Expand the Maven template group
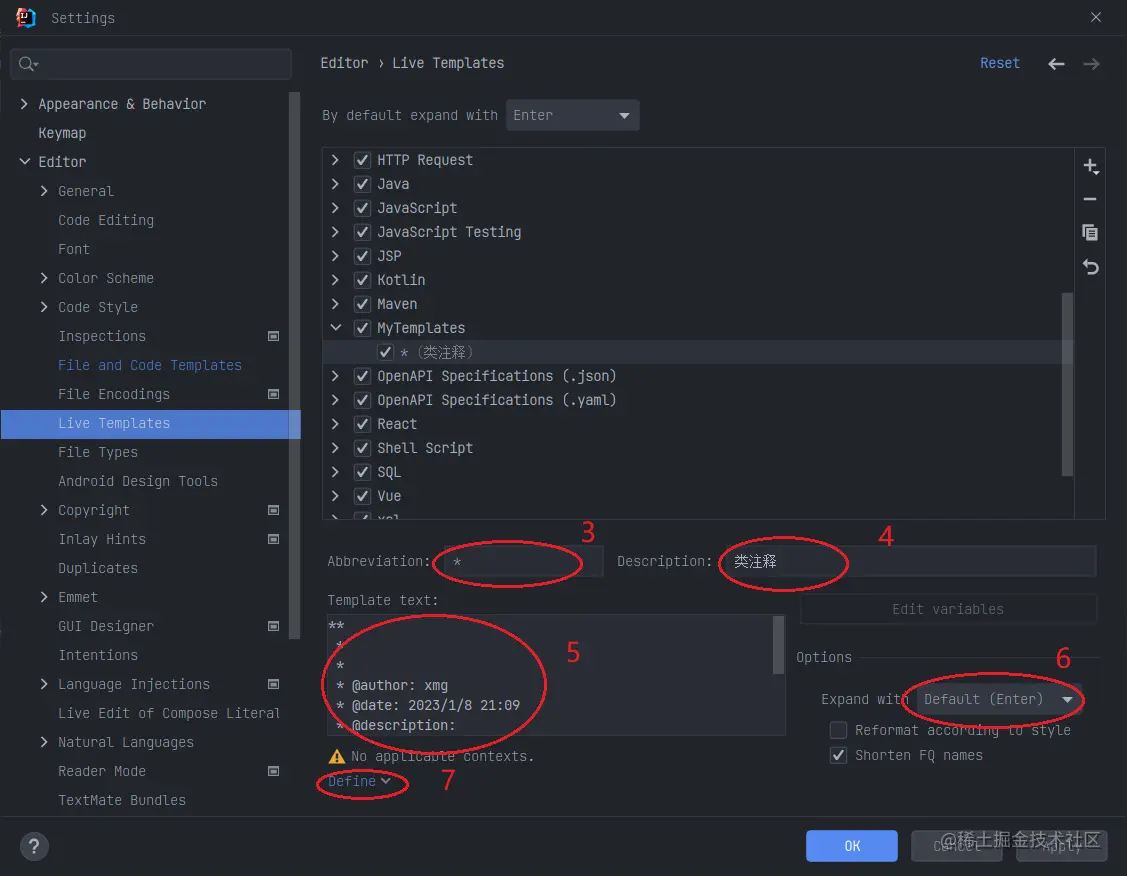This screenshot has width=1127, height=876. point(336,304)
